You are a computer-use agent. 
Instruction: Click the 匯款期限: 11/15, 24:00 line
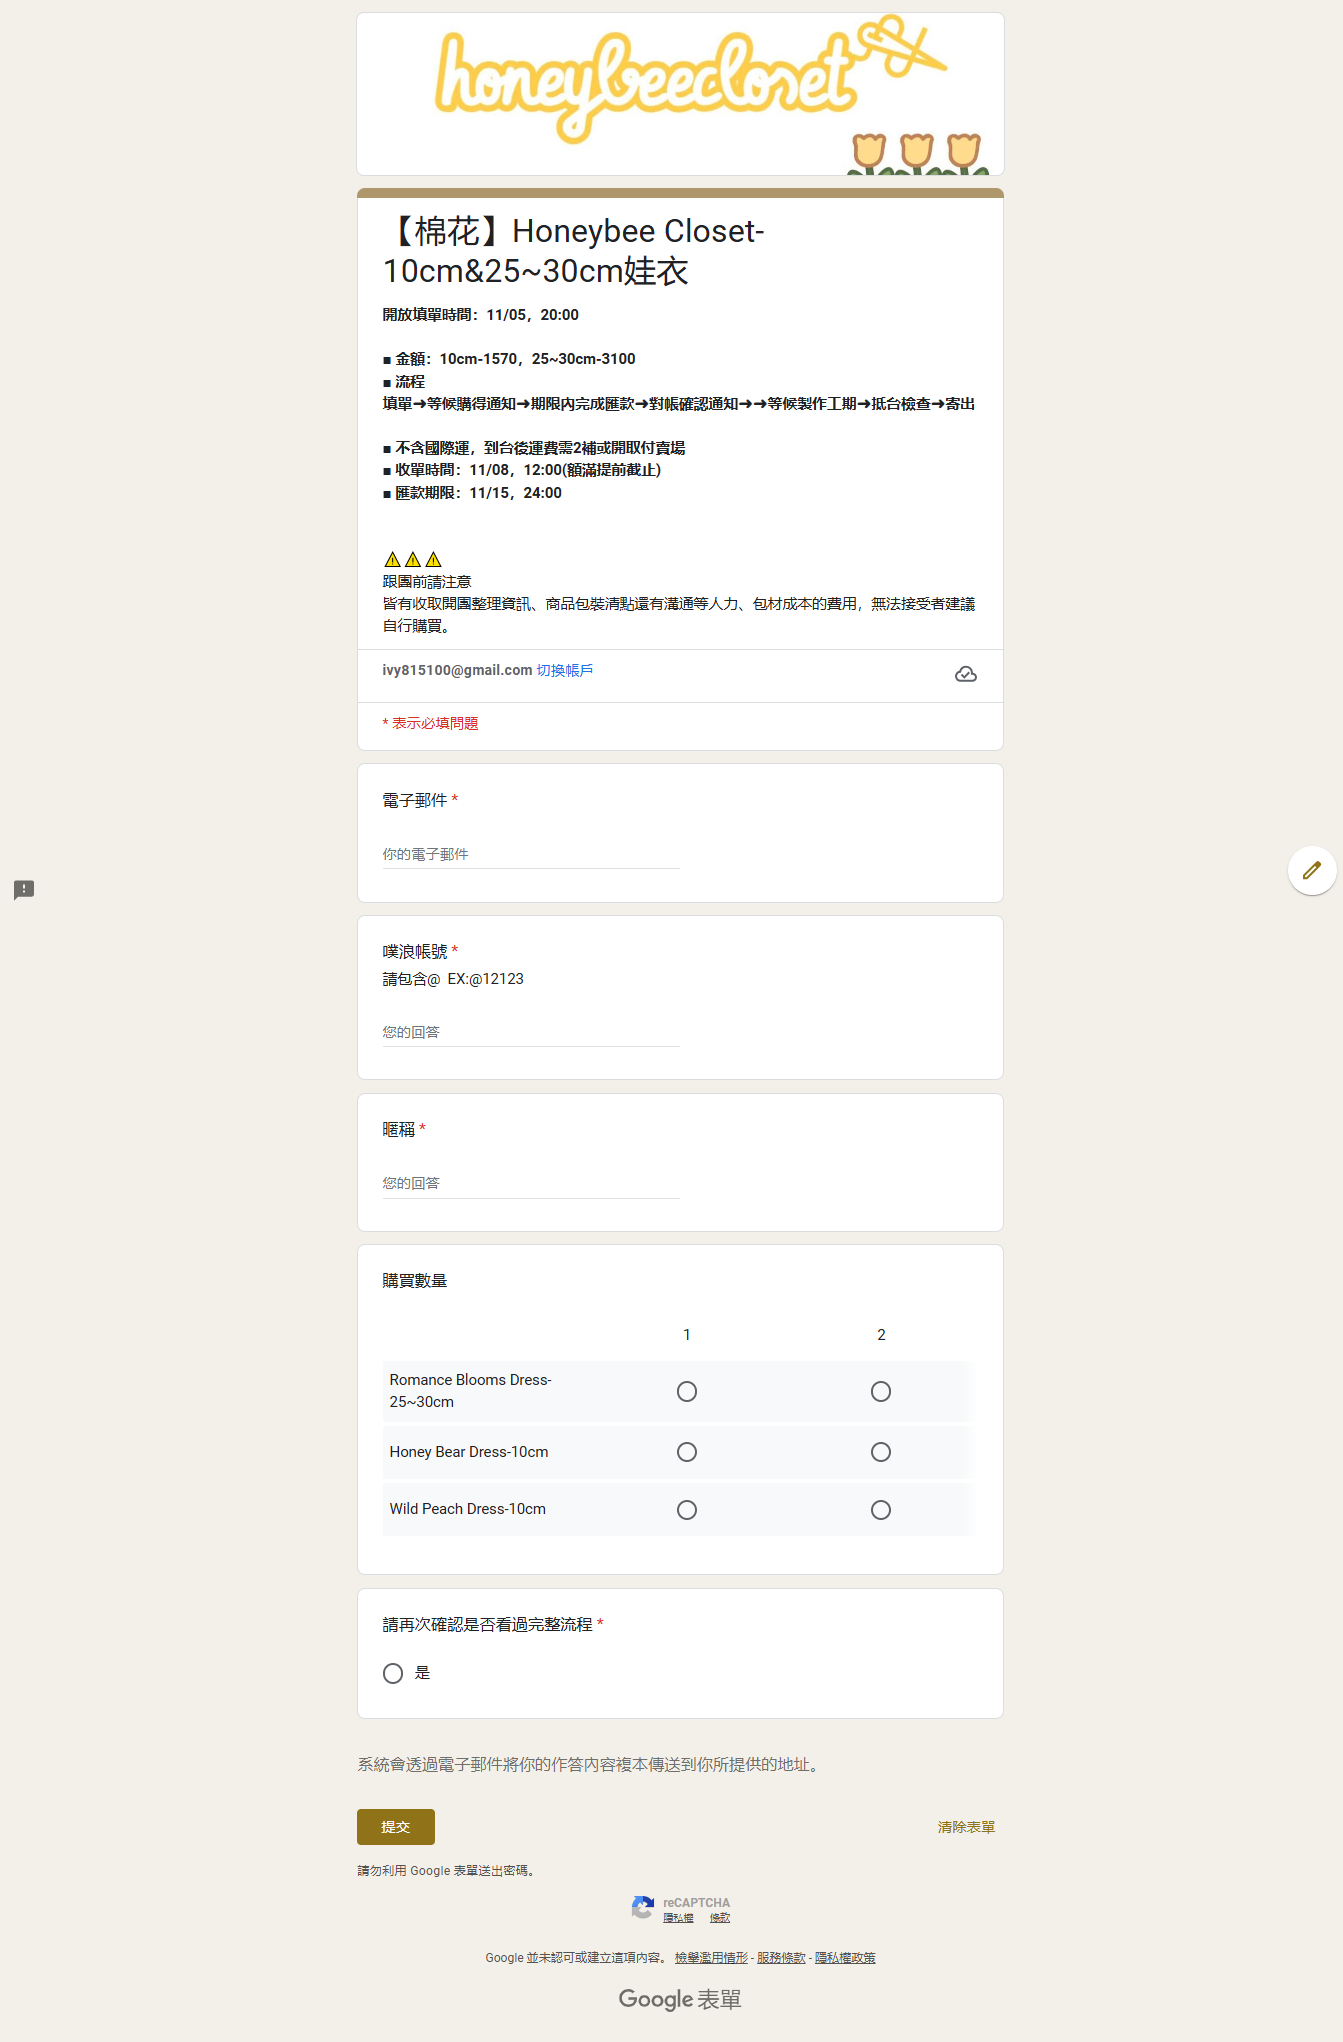(472, 493)
